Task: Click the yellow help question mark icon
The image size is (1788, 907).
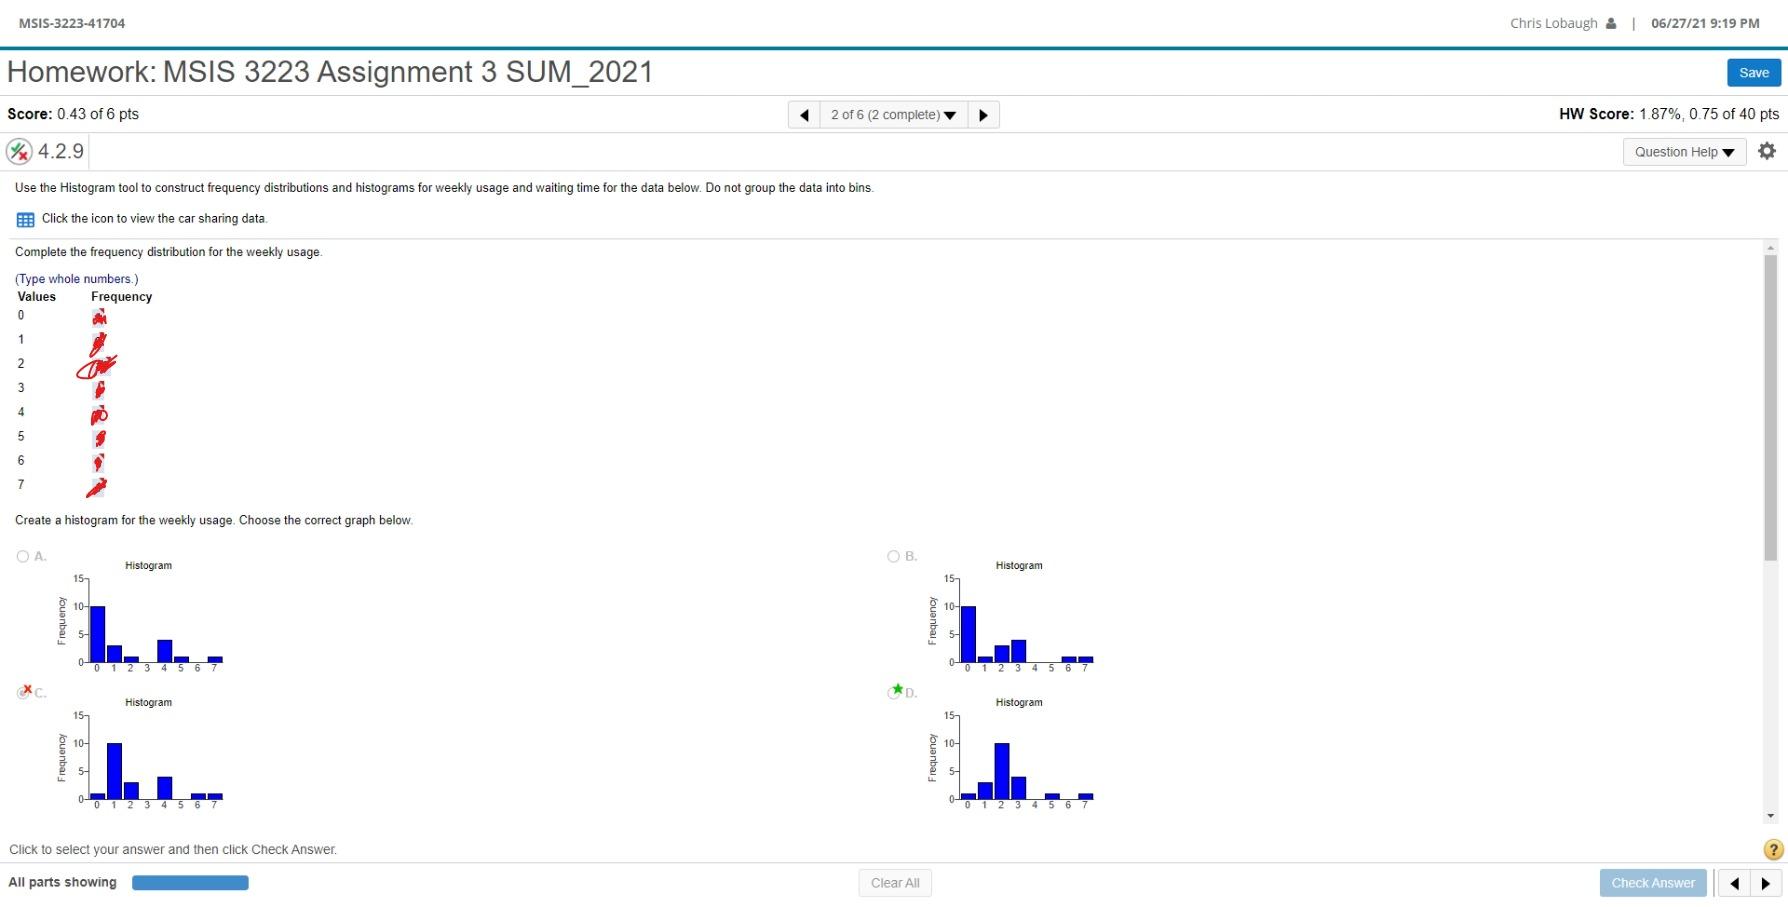Action: click(1769, 850)
